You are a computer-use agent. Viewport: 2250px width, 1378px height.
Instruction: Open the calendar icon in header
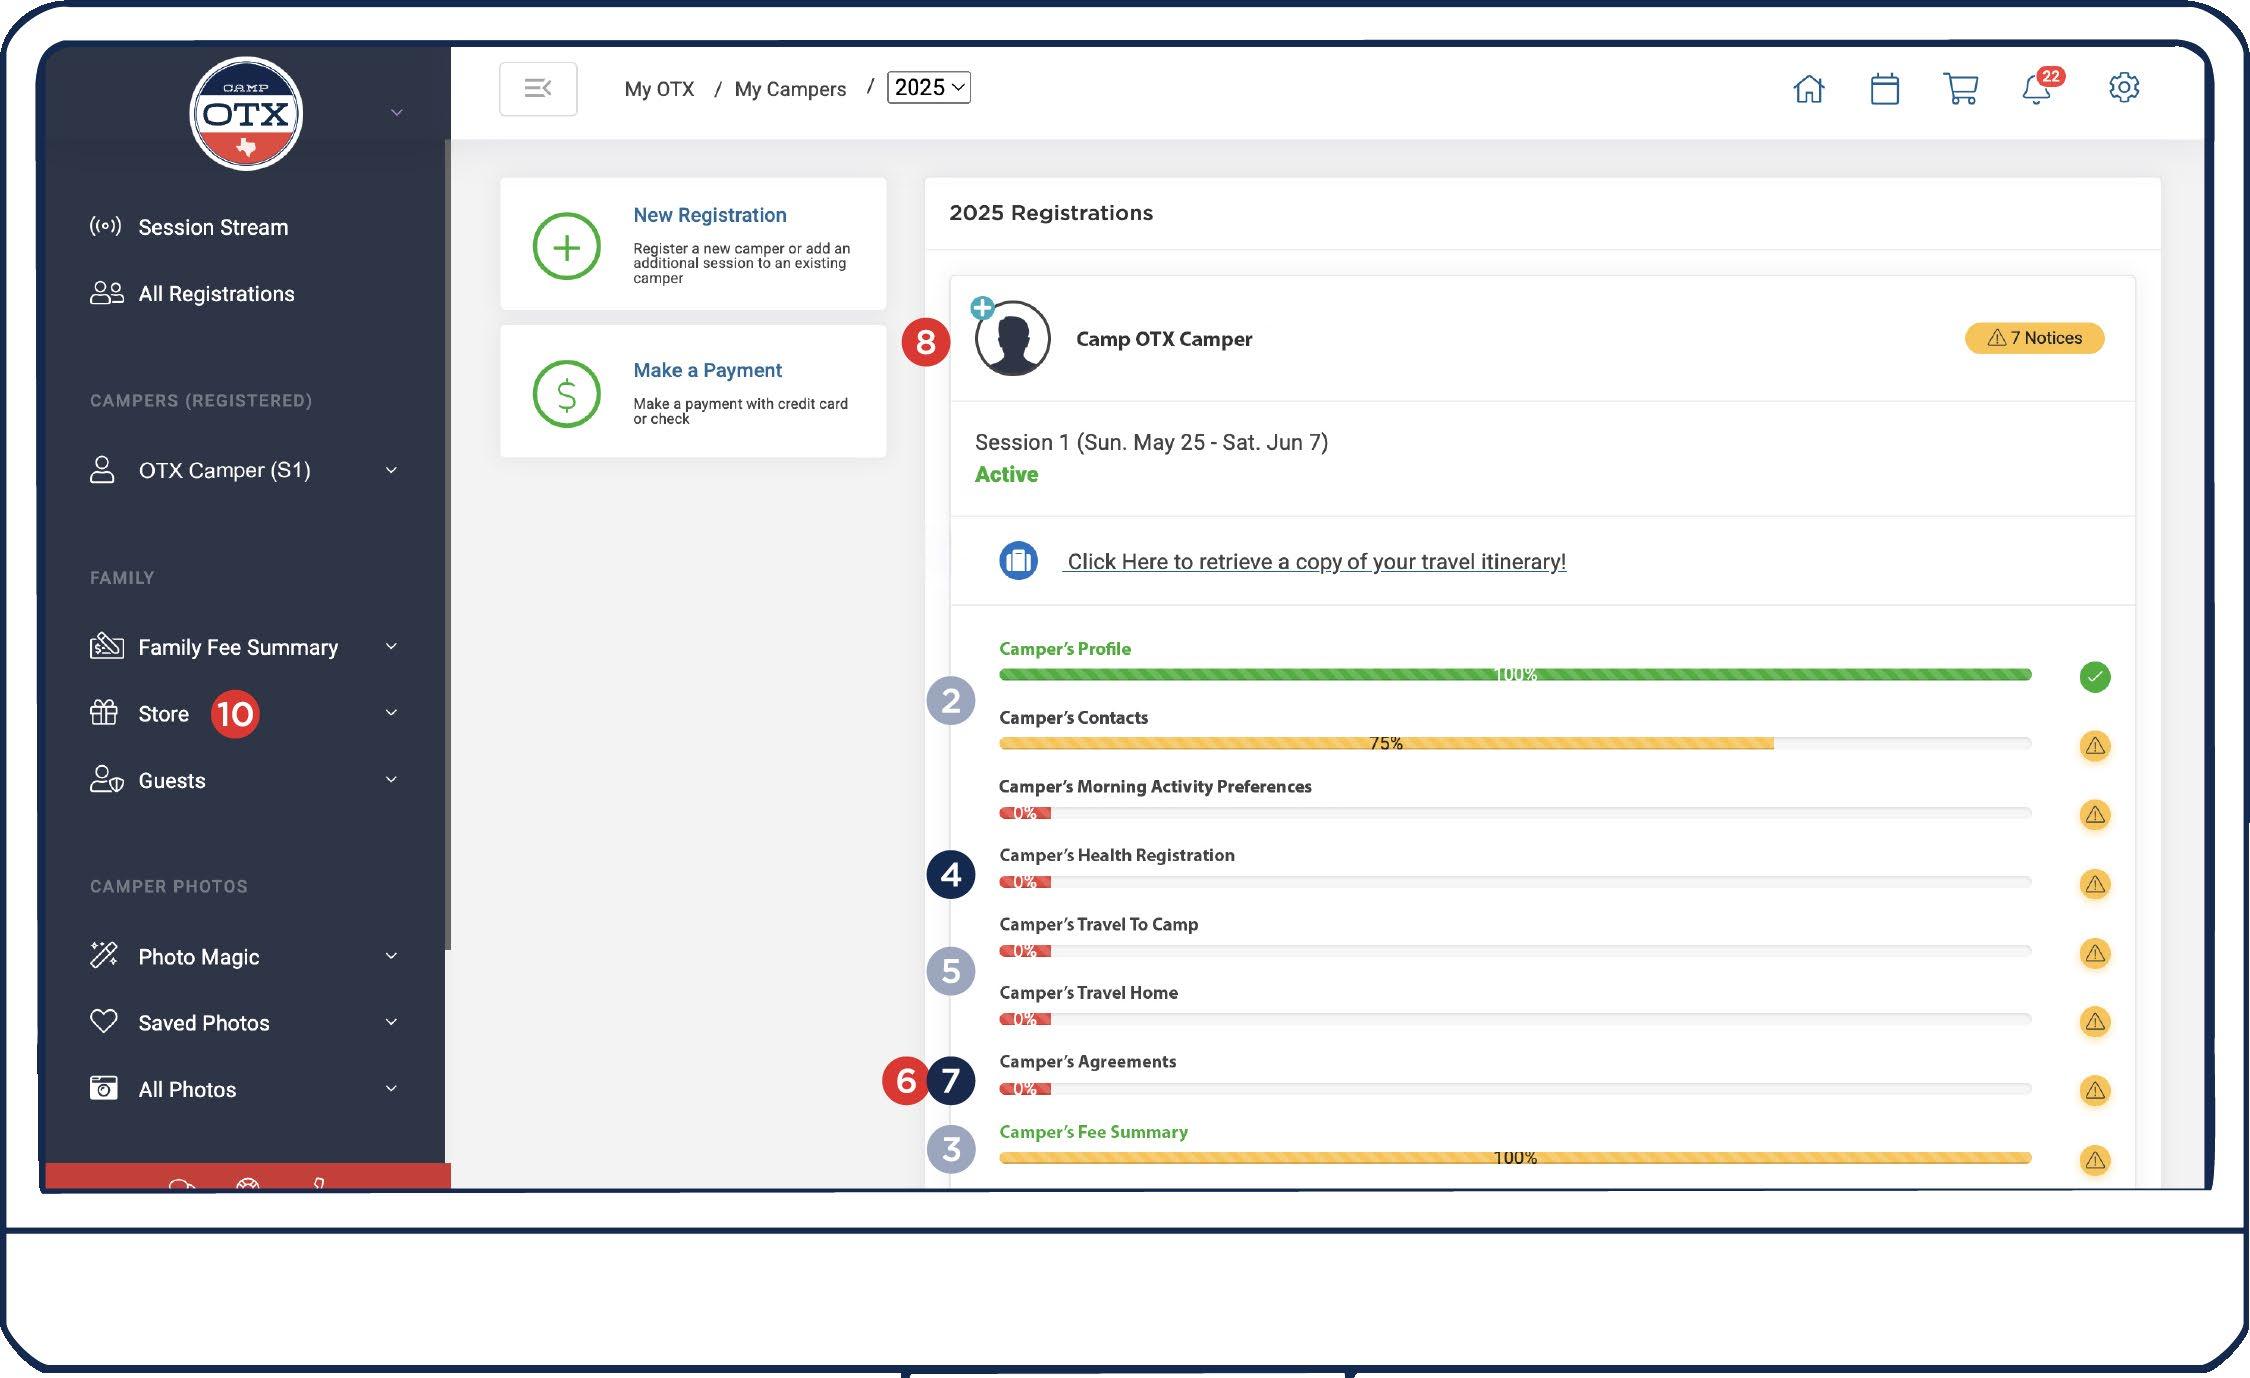point(1884,89)
